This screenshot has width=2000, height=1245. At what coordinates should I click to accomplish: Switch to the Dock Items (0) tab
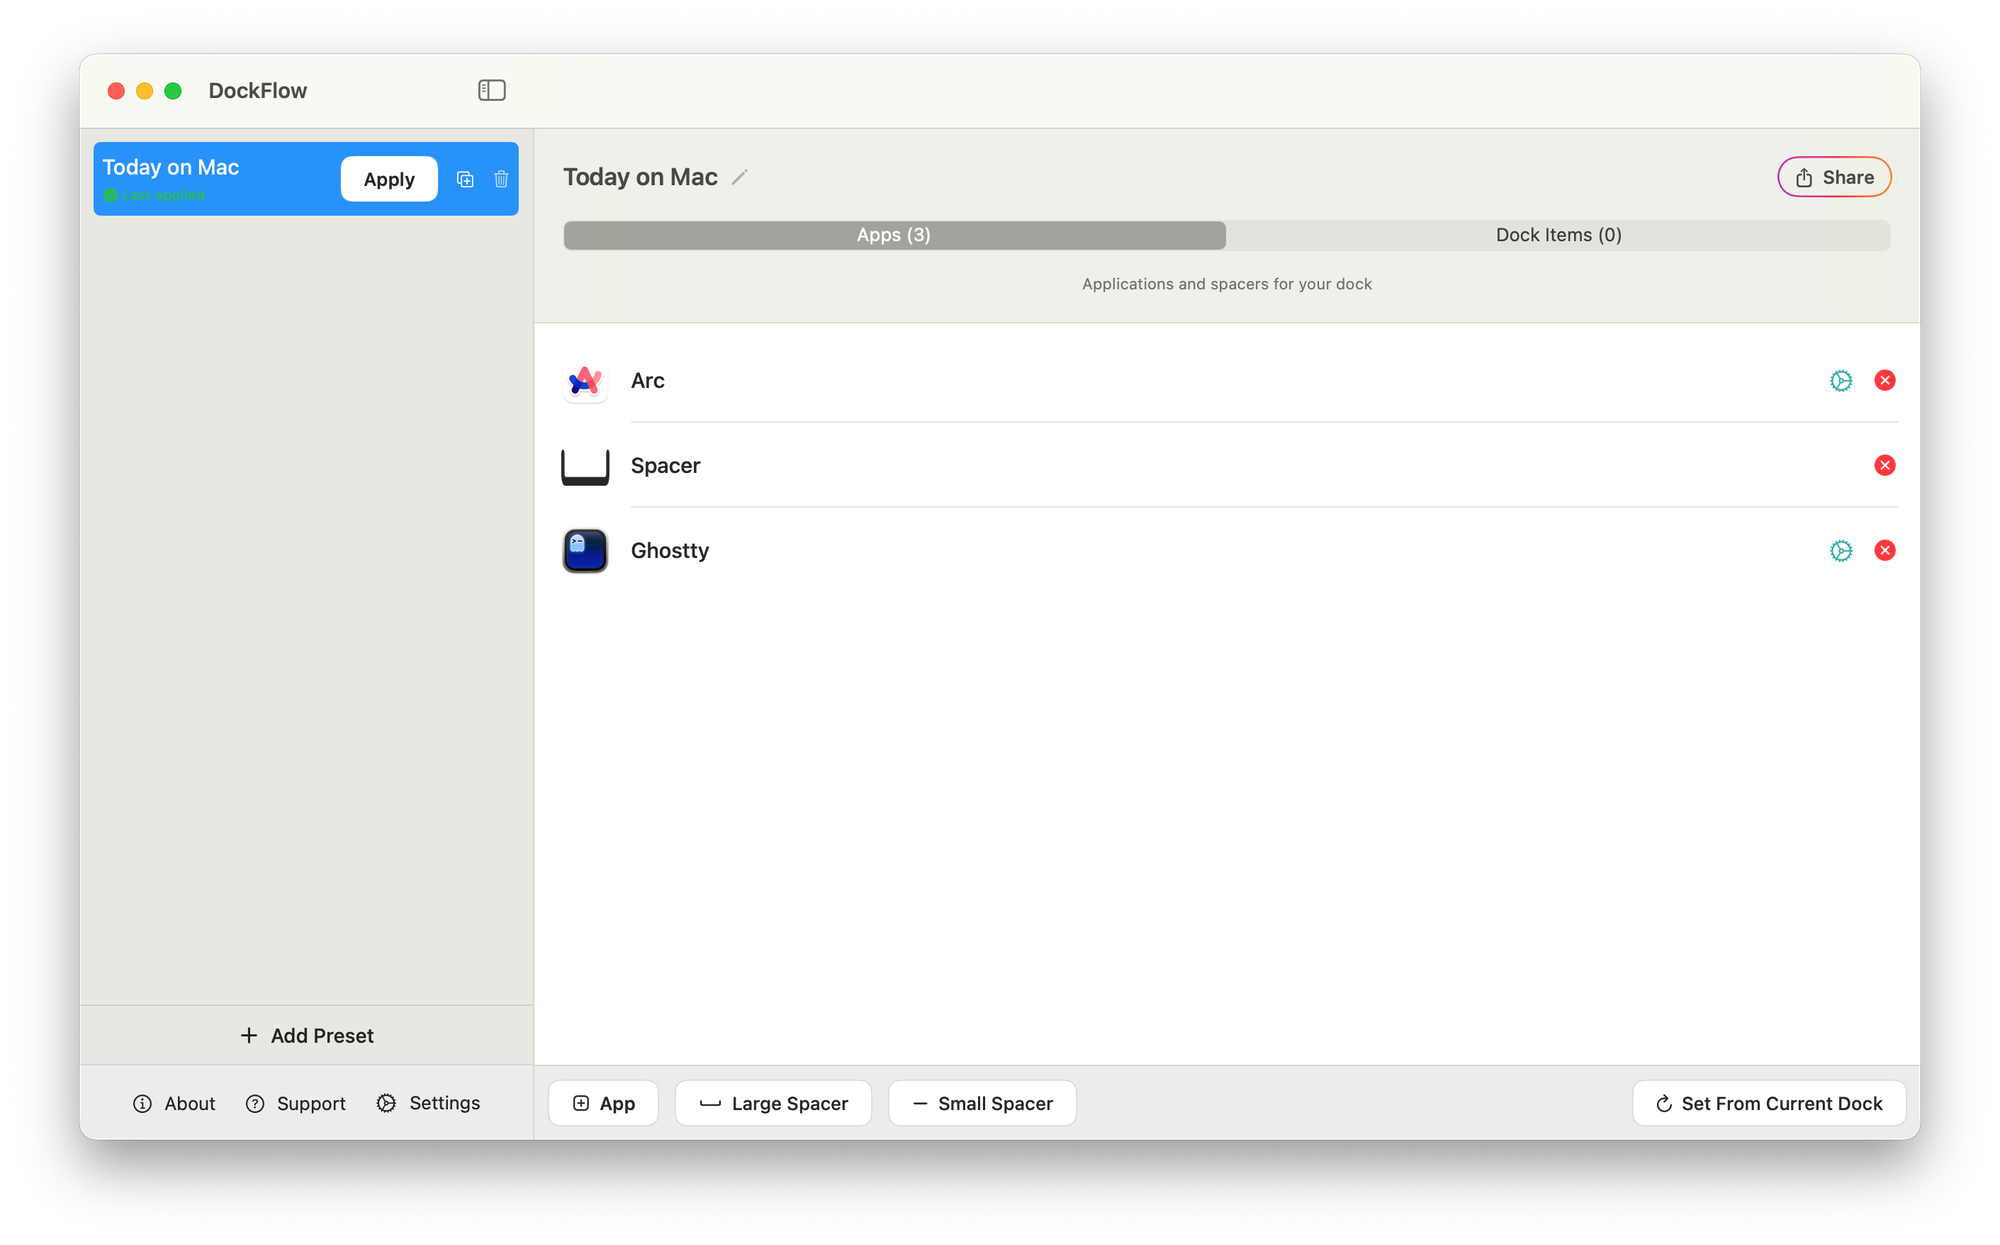[x=1558, y=235]
